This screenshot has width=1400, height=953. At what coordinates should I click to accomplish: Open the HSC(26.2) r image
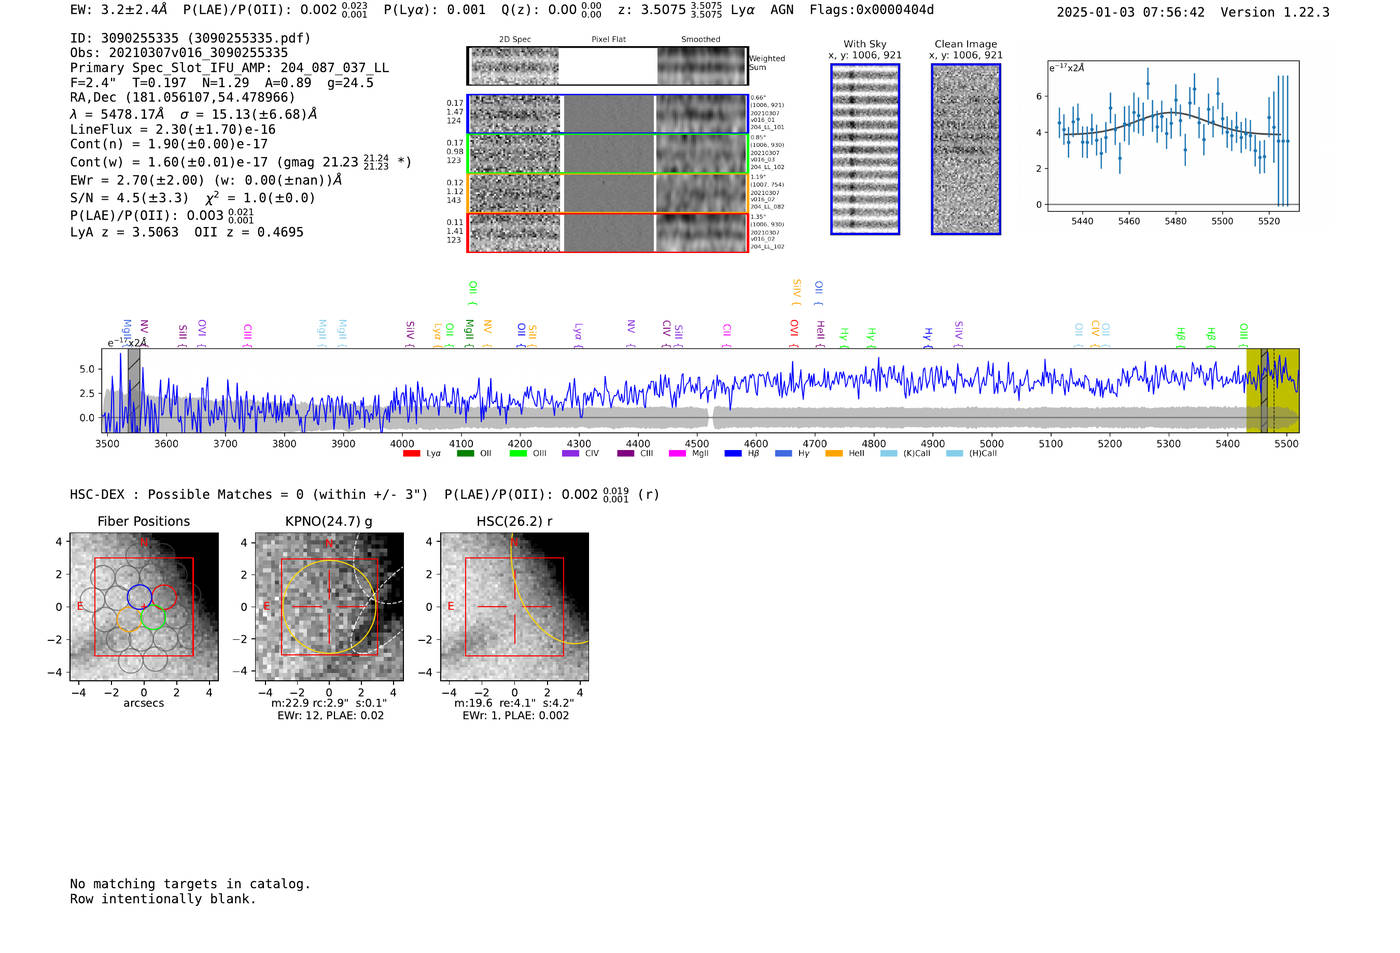(514, 607)
